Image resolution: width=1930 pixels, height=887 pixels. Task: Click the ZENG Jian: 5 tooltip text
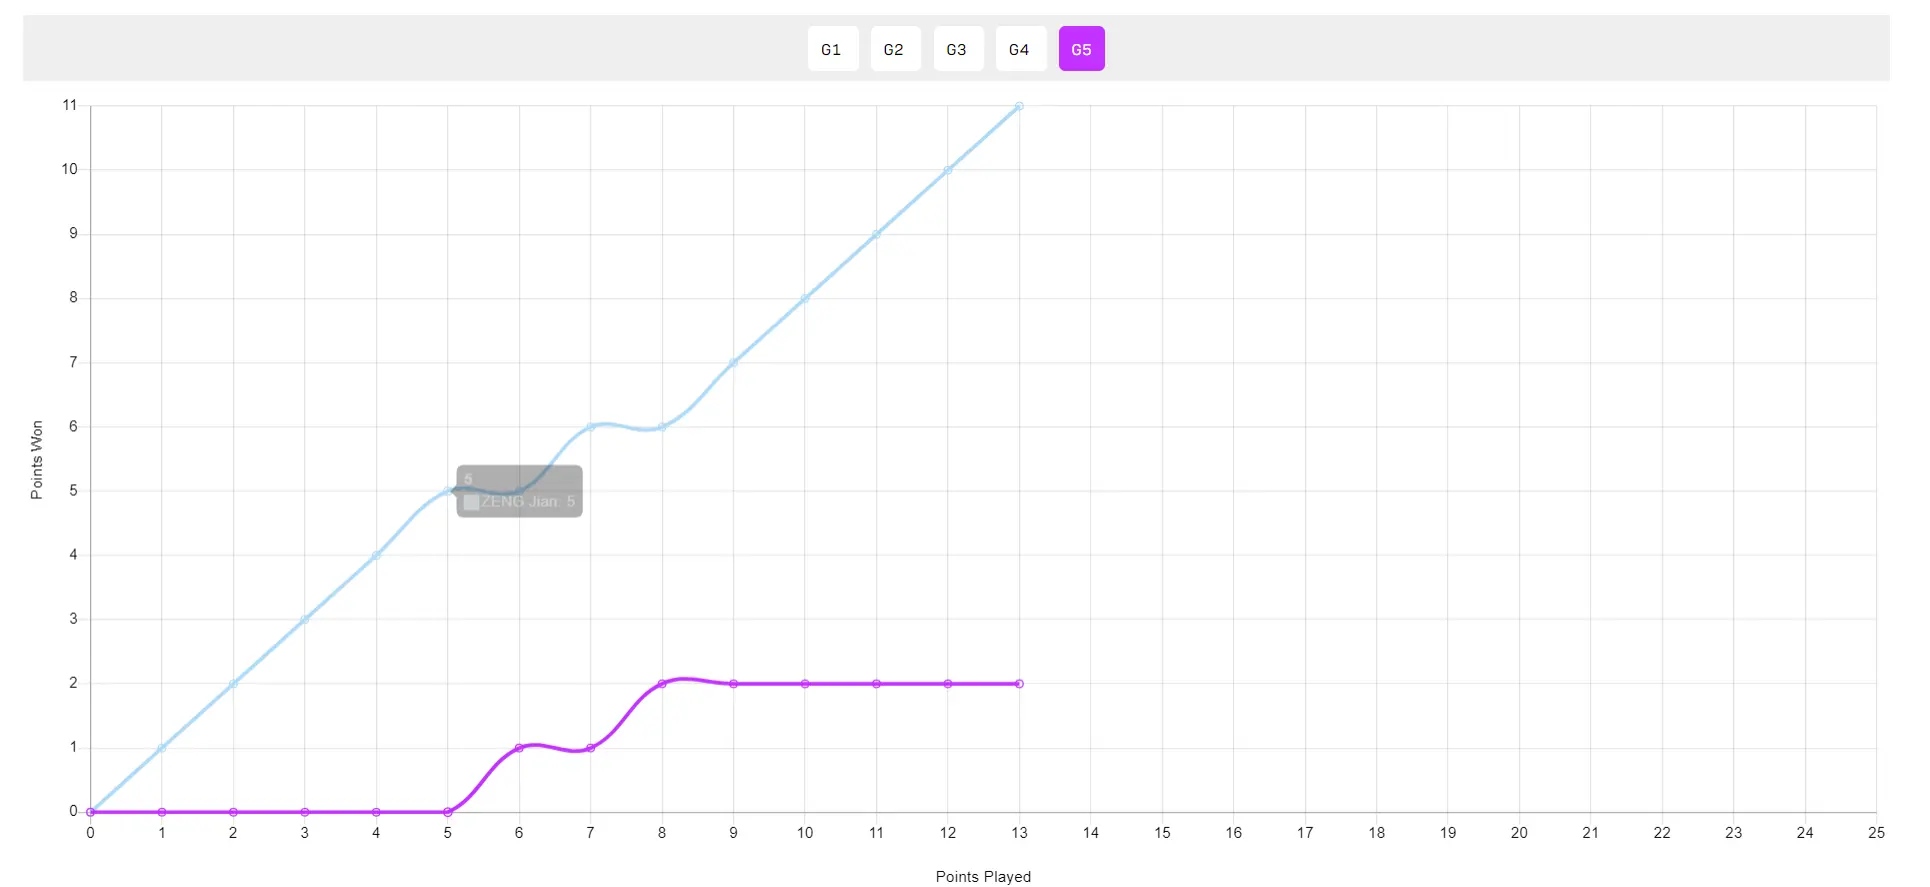pos(528,502)
